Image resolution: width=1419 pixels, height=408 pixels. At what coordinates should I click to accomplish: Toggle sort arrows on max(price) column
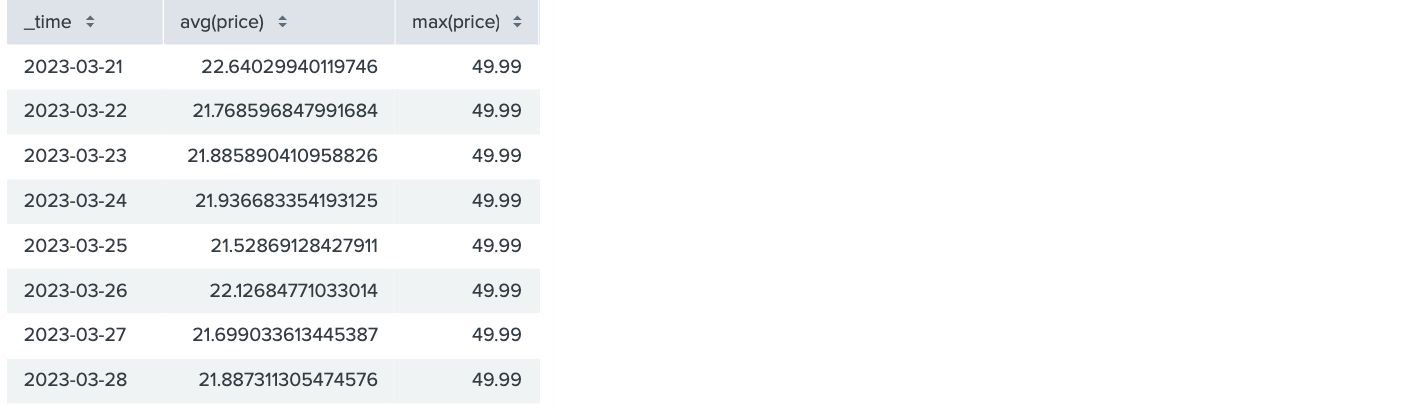tap(517, 22)
